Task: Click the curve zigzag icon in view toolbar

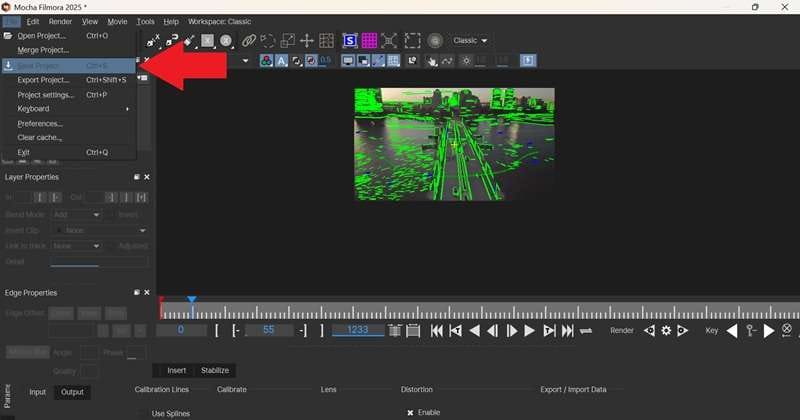Action: [x=447, y=61]
